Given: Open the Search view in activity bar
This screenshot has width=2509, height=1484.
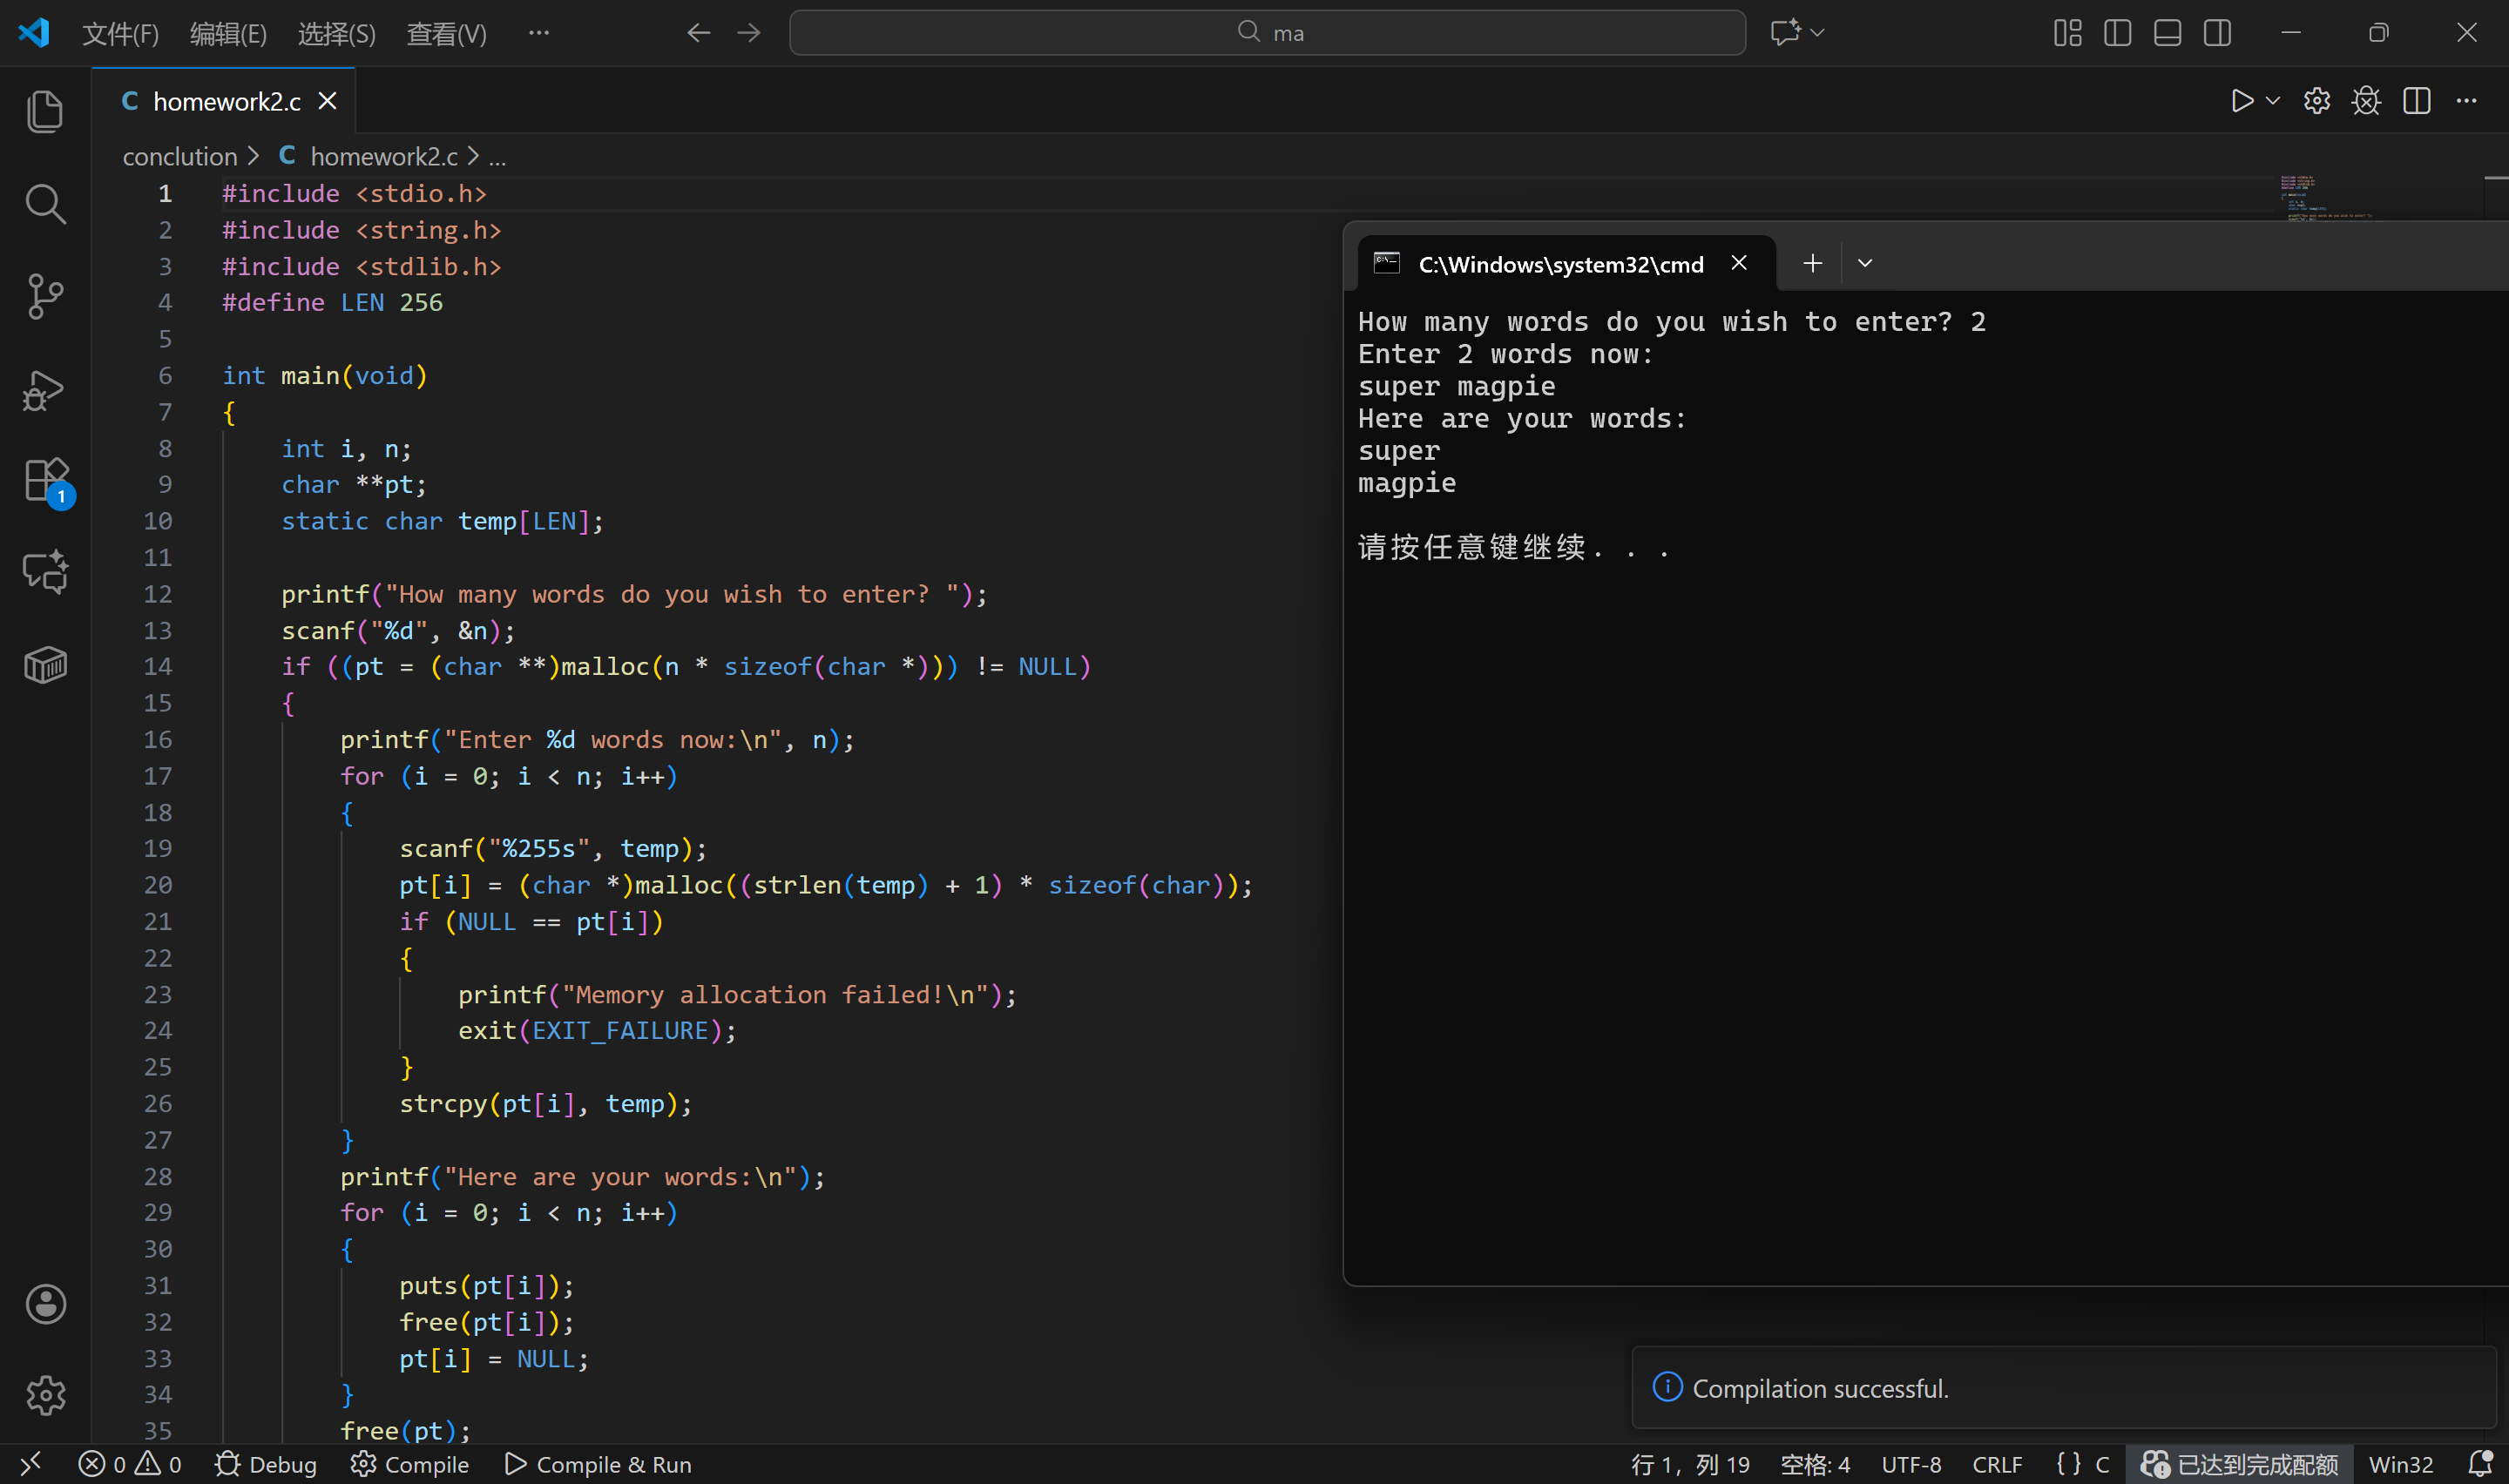Looking at the screenshot, I should coord(45,204).
